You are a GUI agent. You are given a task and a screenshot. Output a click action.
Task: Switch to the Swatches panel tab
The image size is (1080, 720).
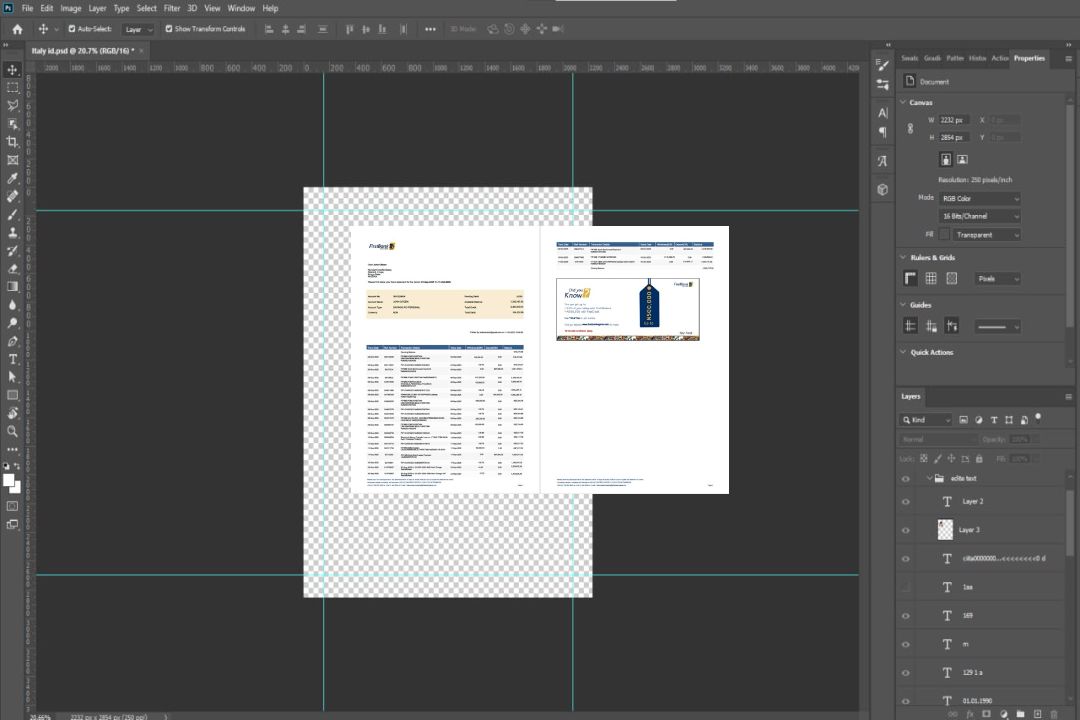(908, 58)
